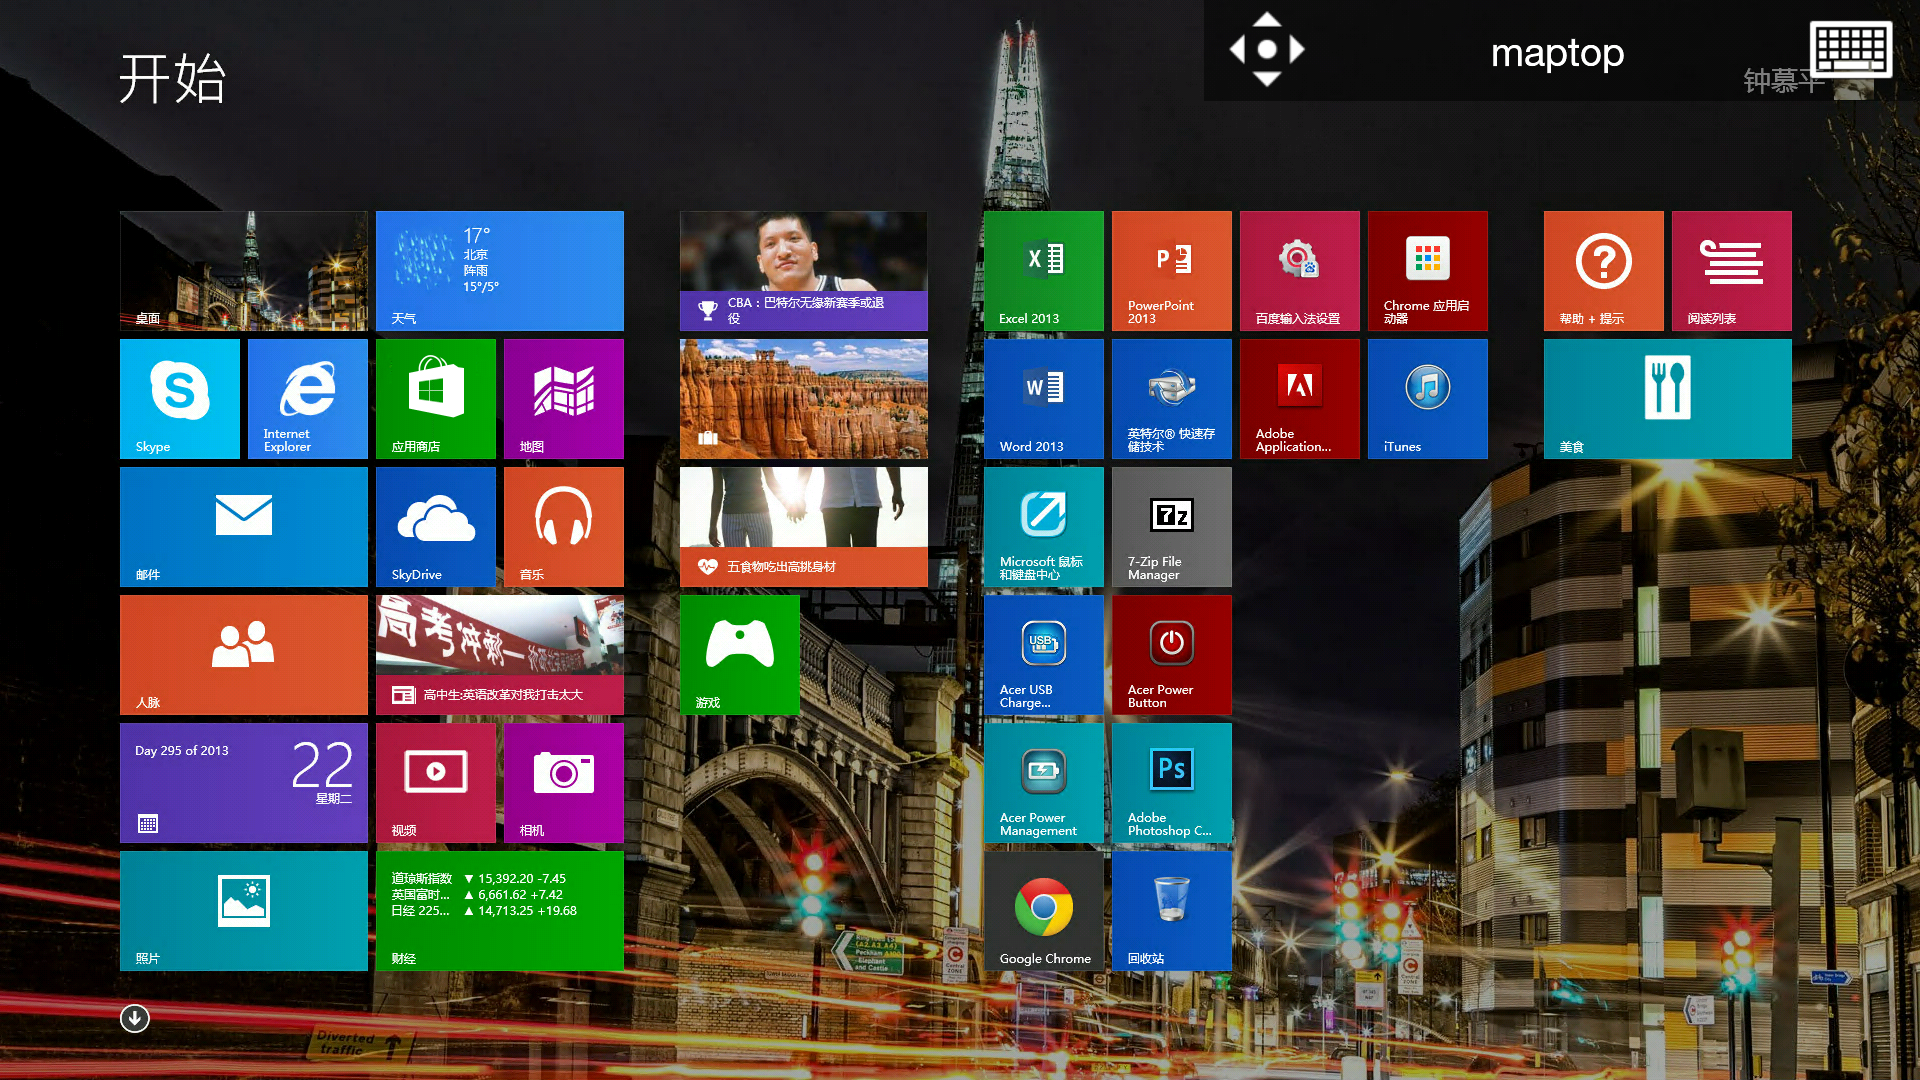Viewport: 1920px width, 1080px height.
Task: Open the 应用商店 store tile
Action: [x=436, y=399]
